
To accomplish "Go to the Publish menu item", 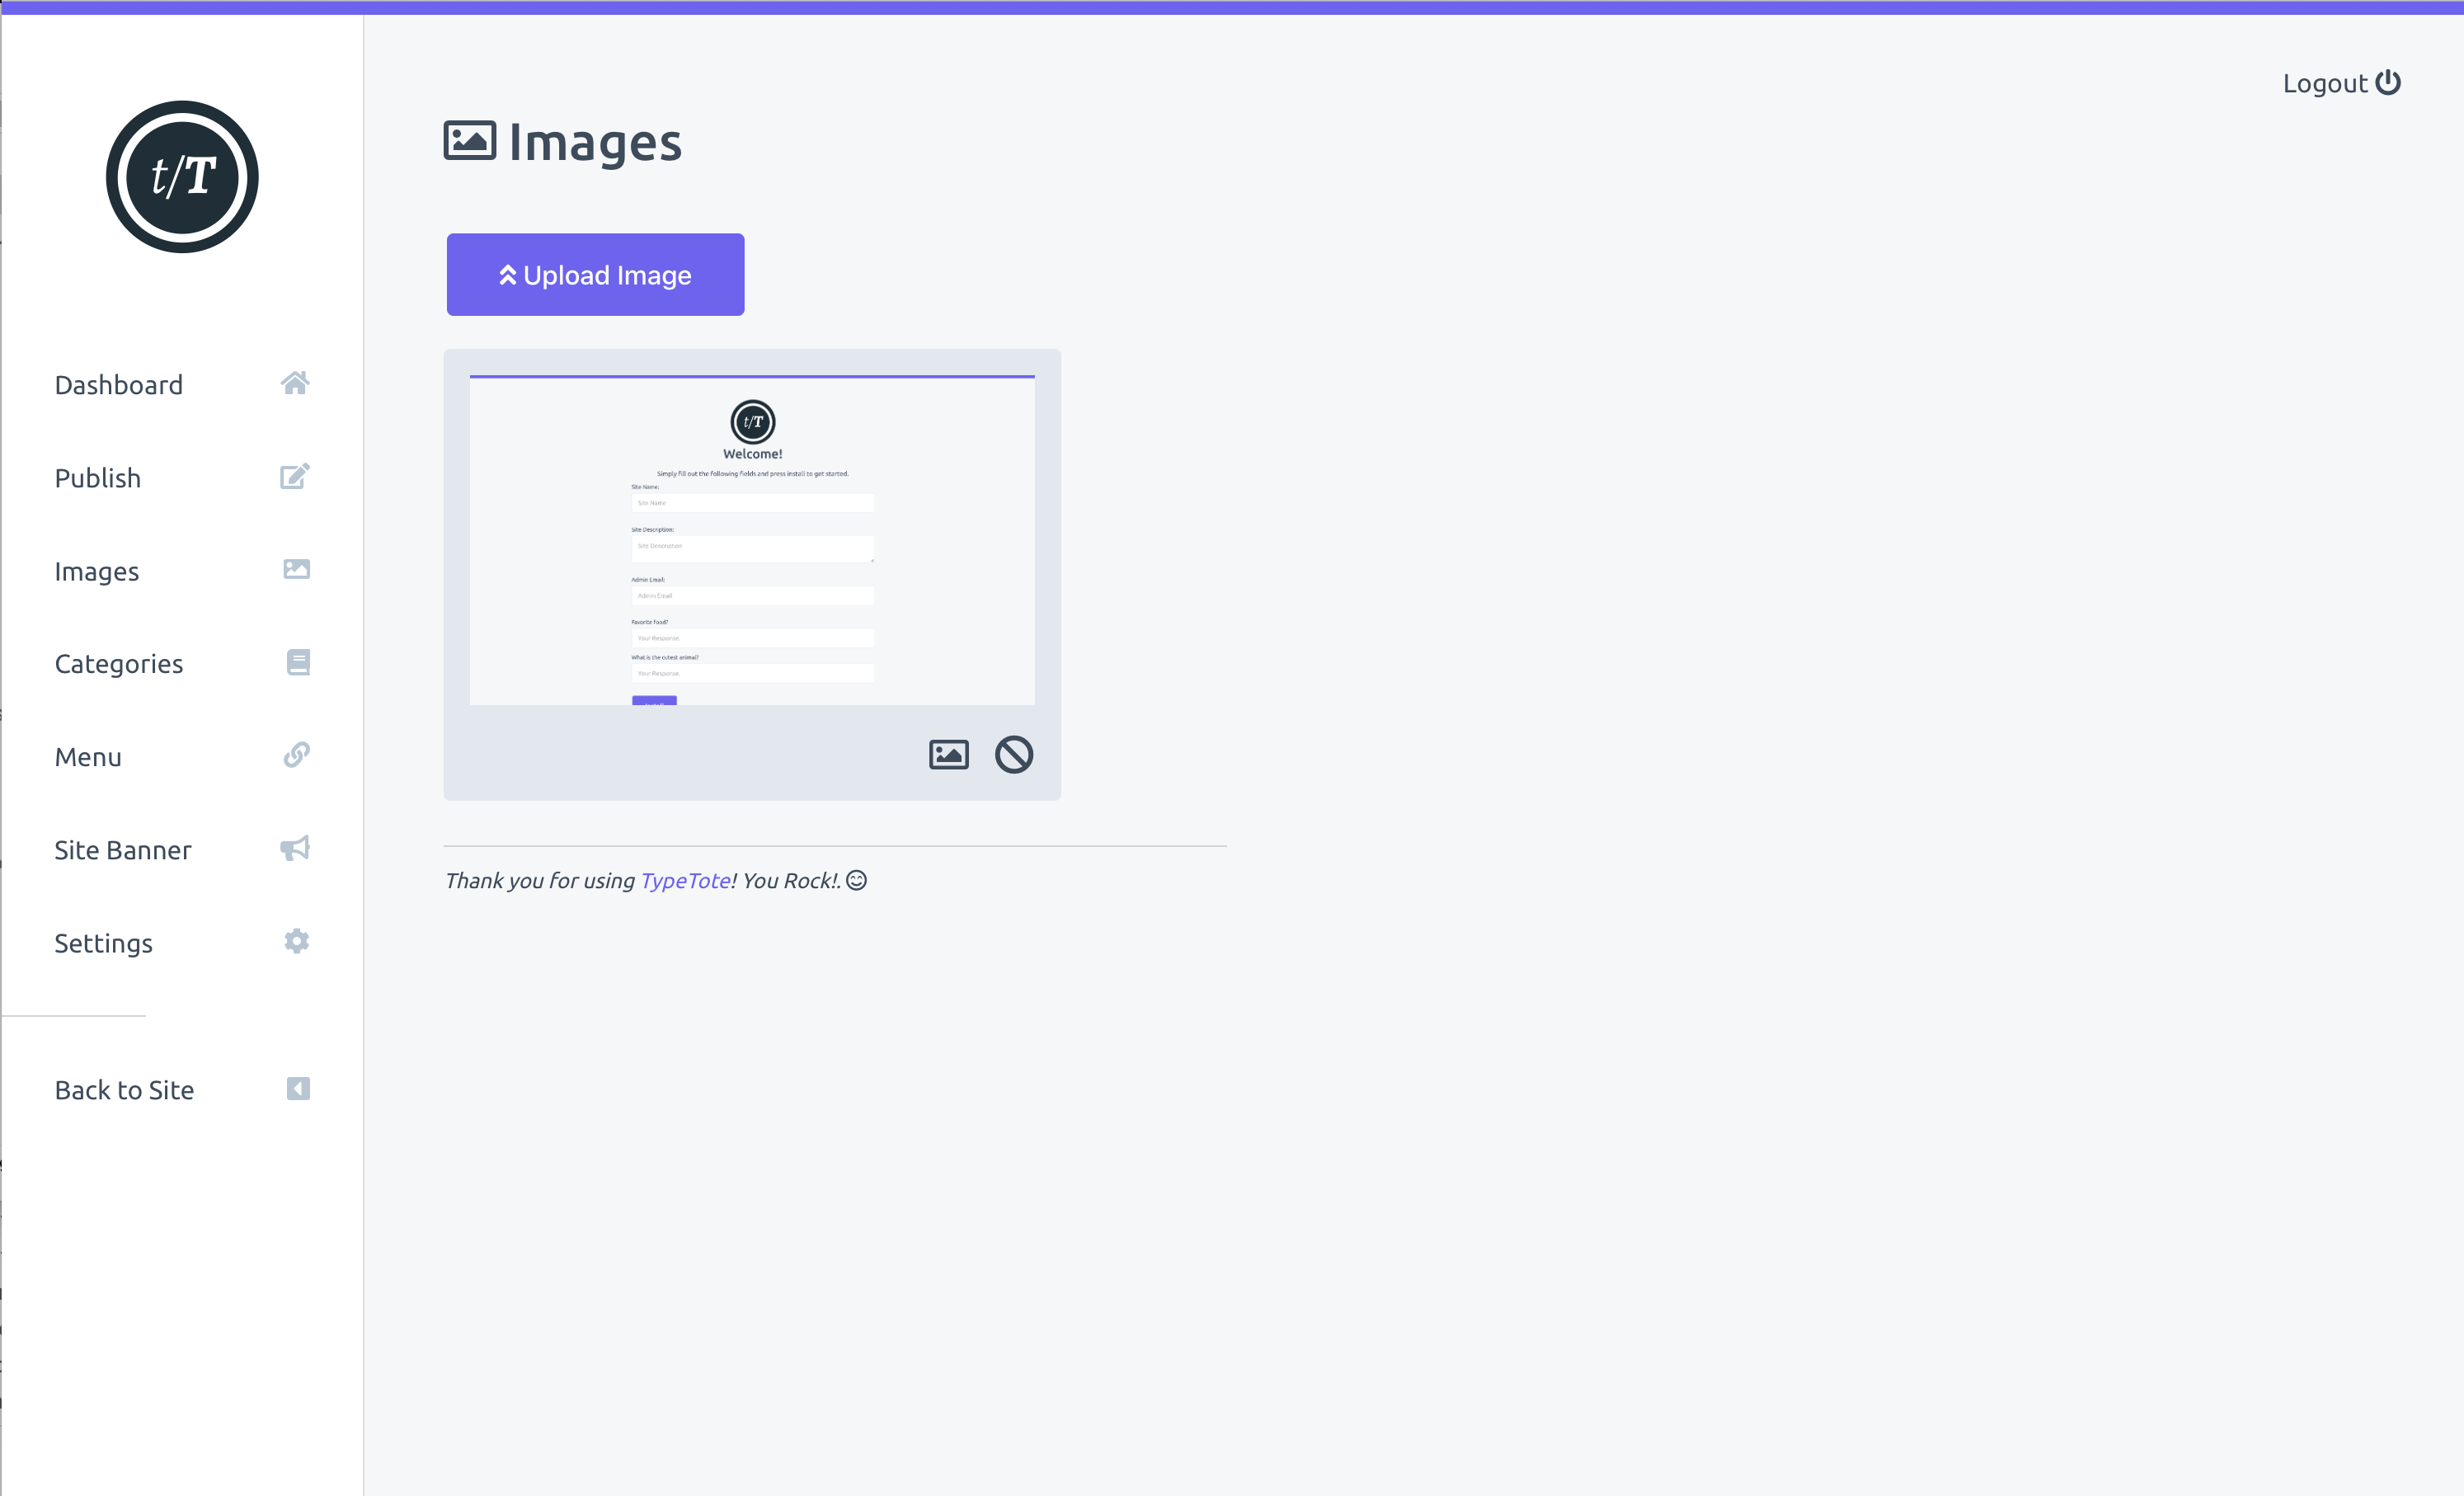I will coord(98,478).
